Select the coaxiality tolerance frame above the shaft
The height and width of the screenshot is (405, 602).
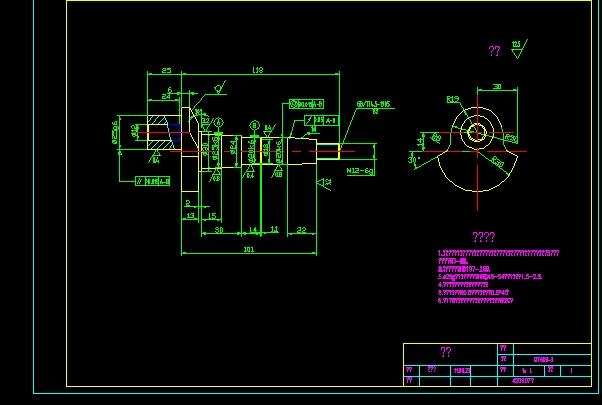(x=307, y=104)
